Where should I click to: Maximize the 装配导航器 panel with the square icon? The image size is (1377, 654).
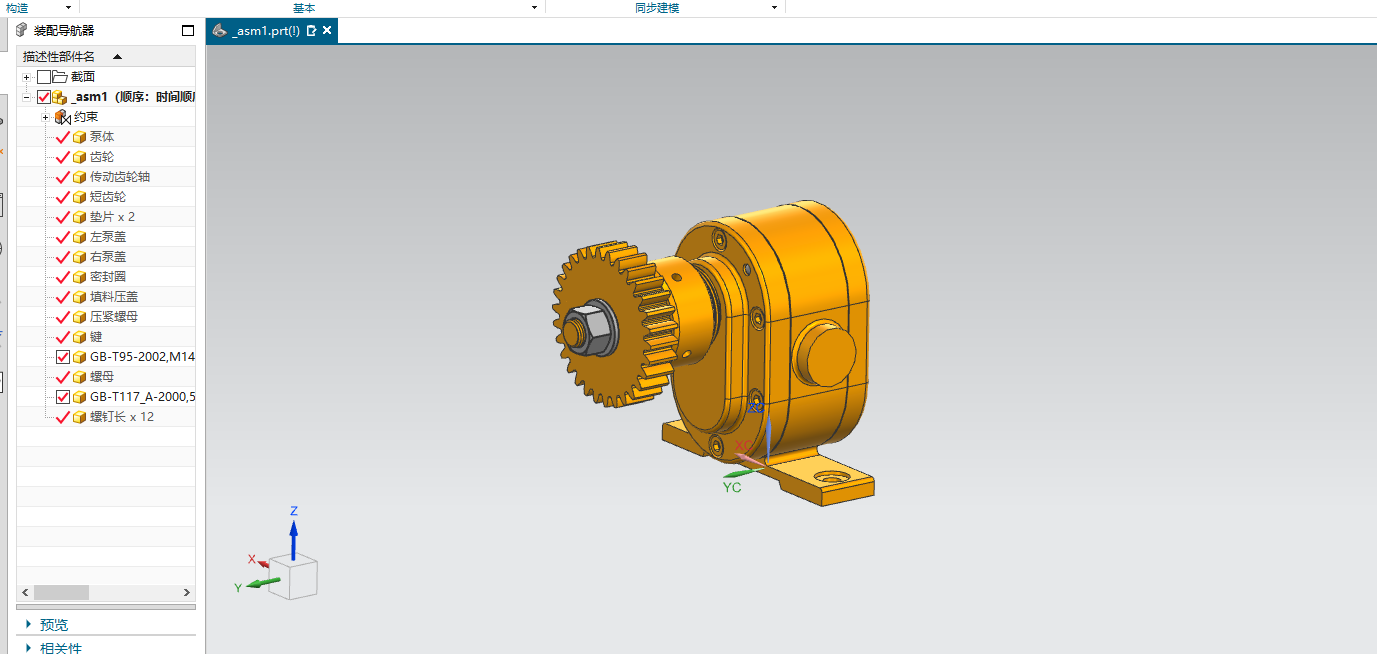[x=188, y=31]
